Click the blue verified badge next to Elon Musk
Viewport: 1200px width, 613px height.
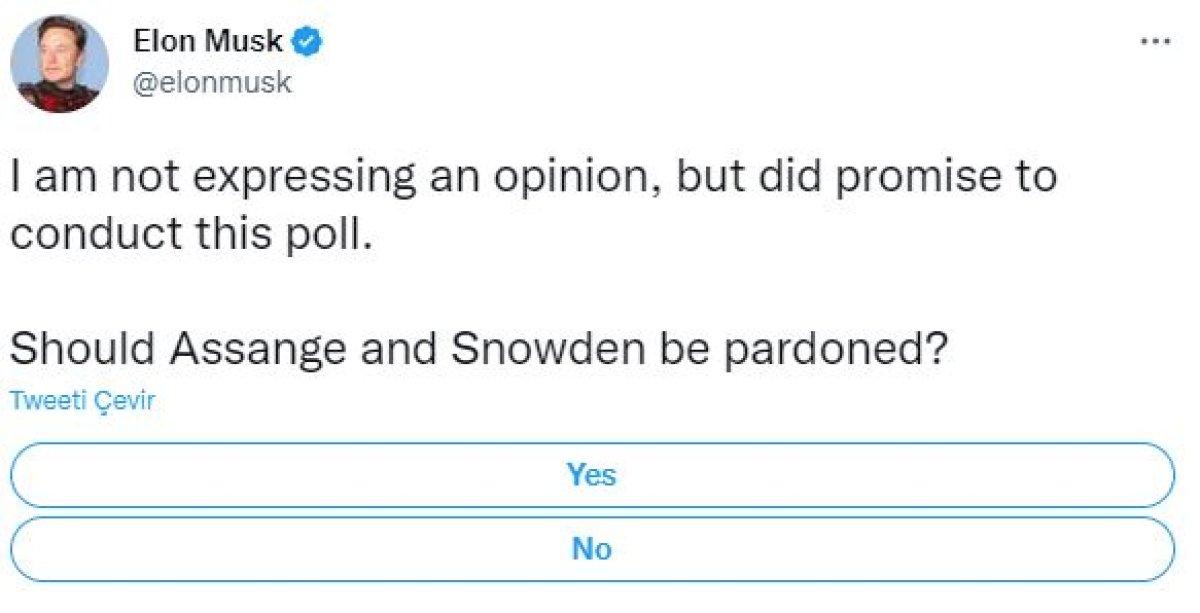click(307, 41)
